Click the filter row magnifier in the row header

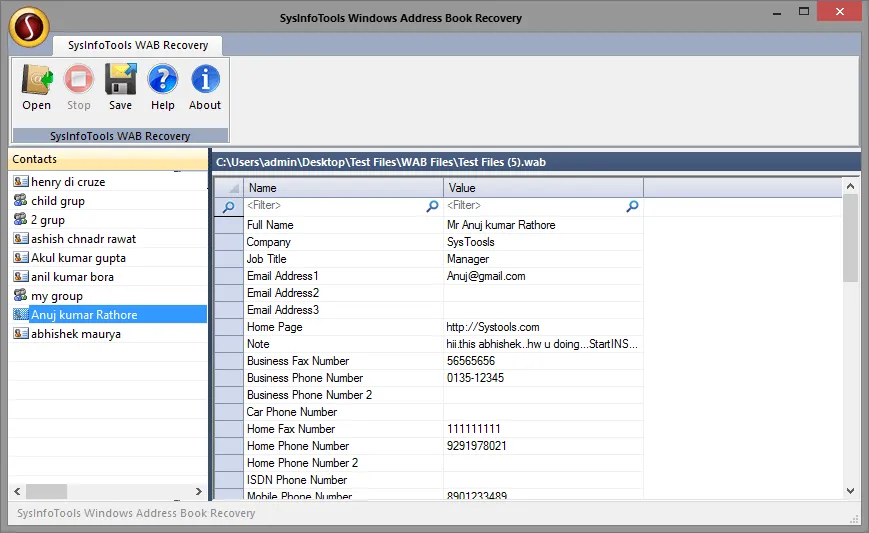[228, 207]
